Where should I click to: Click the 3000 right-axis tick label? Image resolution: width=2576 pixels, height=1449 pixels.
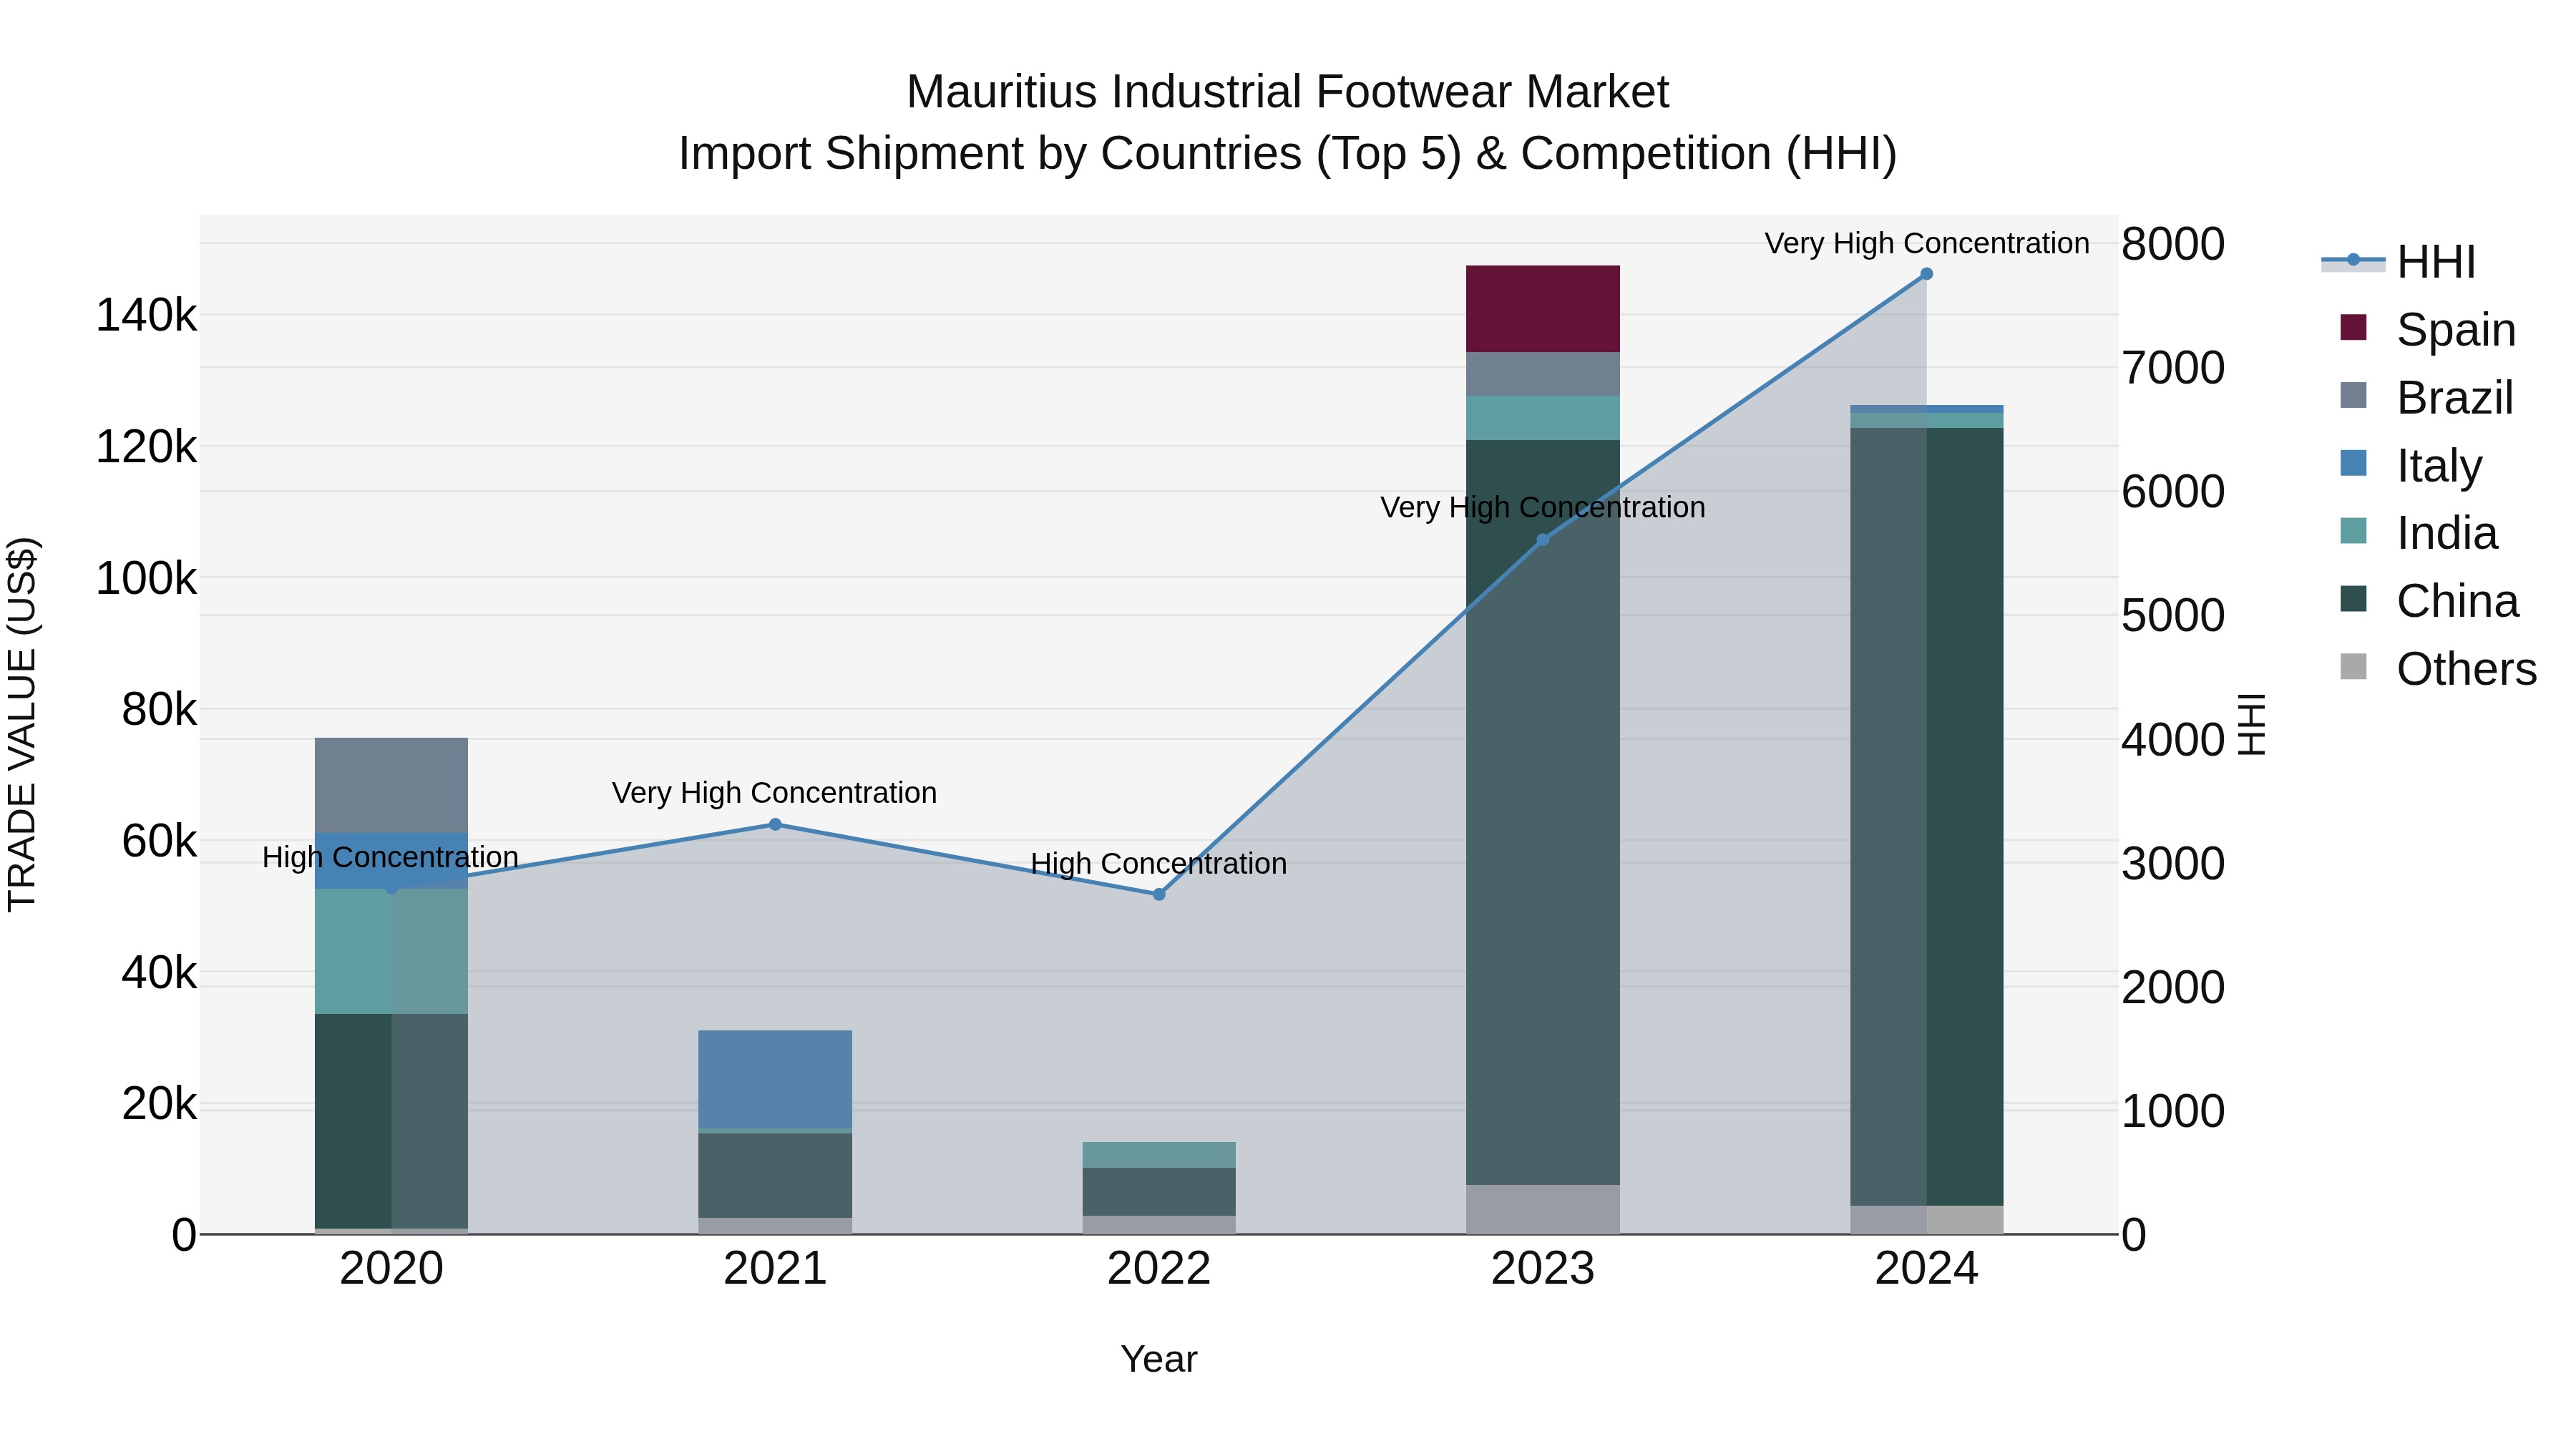2173,863
